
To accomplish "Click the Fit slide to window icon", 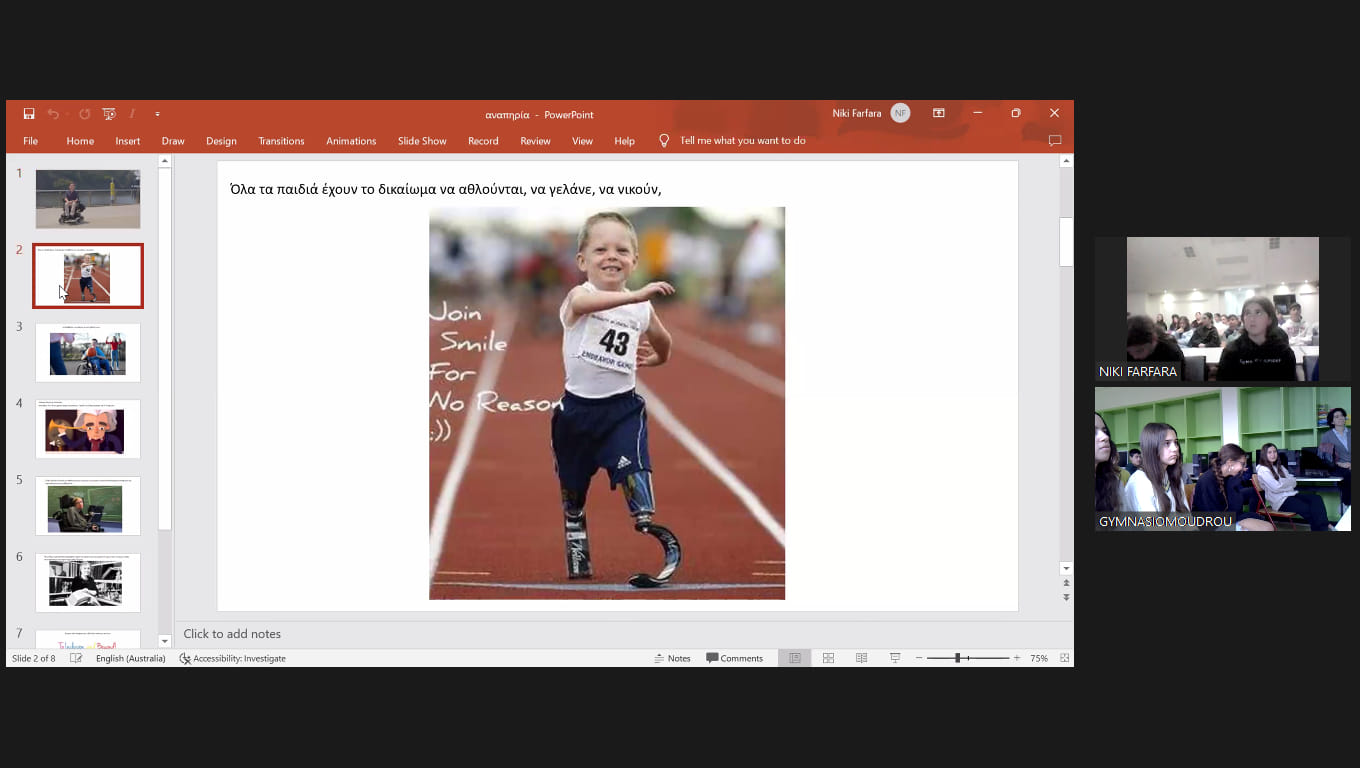I will [1064, 658].
